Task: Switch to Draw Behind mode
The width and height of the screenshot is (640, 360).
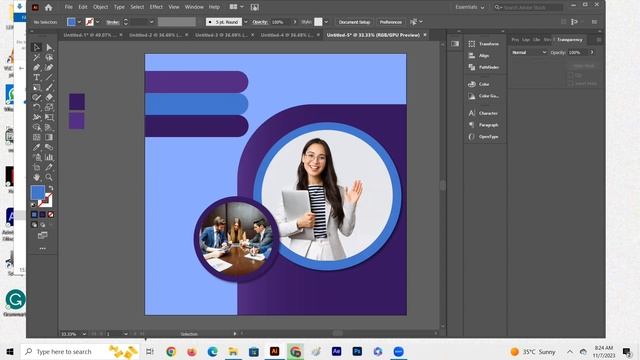Action: [42, 224]
